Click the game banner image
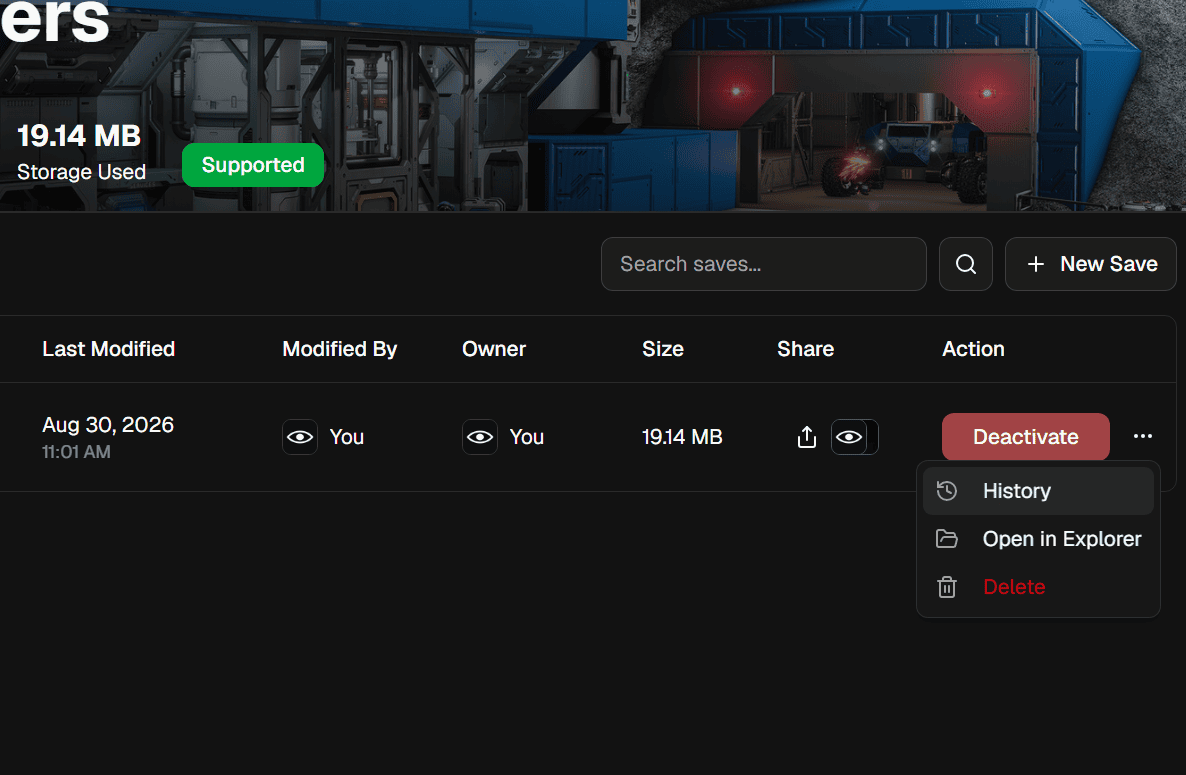The width and height of the screenshot is (1186, 775). tap(593, 106)
